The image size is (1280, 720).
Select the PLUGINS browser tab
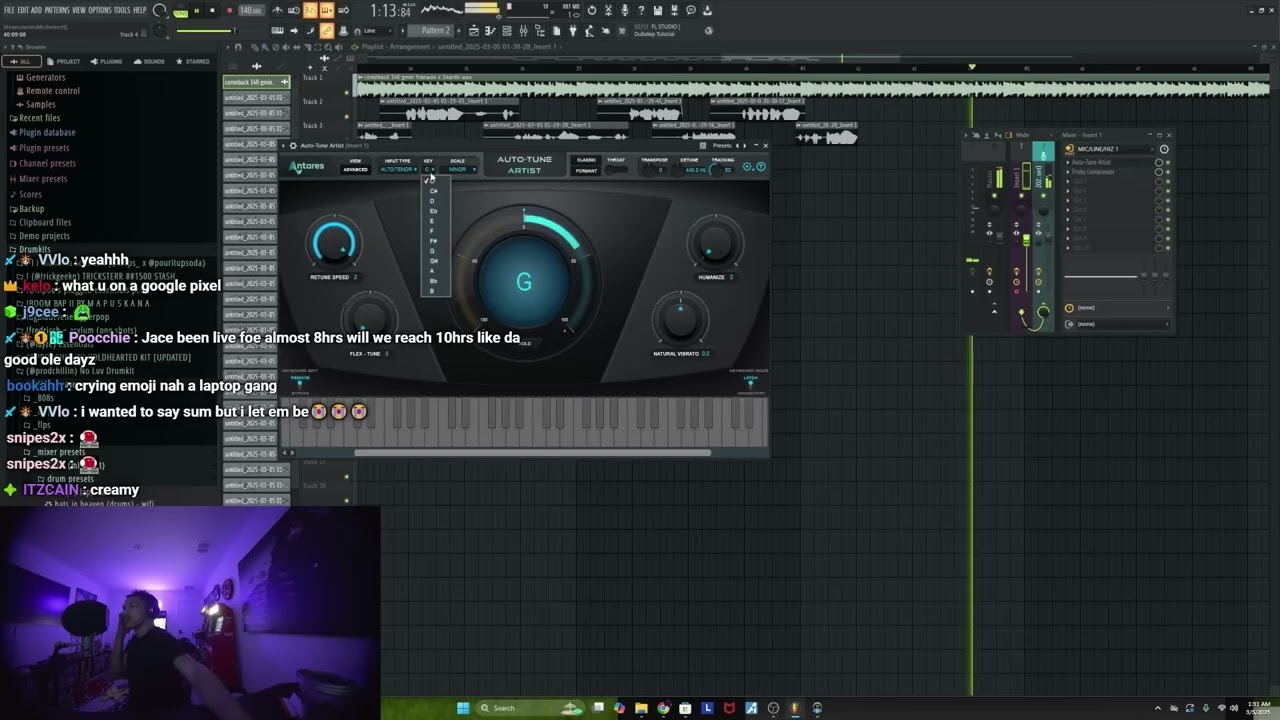pos(107,61)
